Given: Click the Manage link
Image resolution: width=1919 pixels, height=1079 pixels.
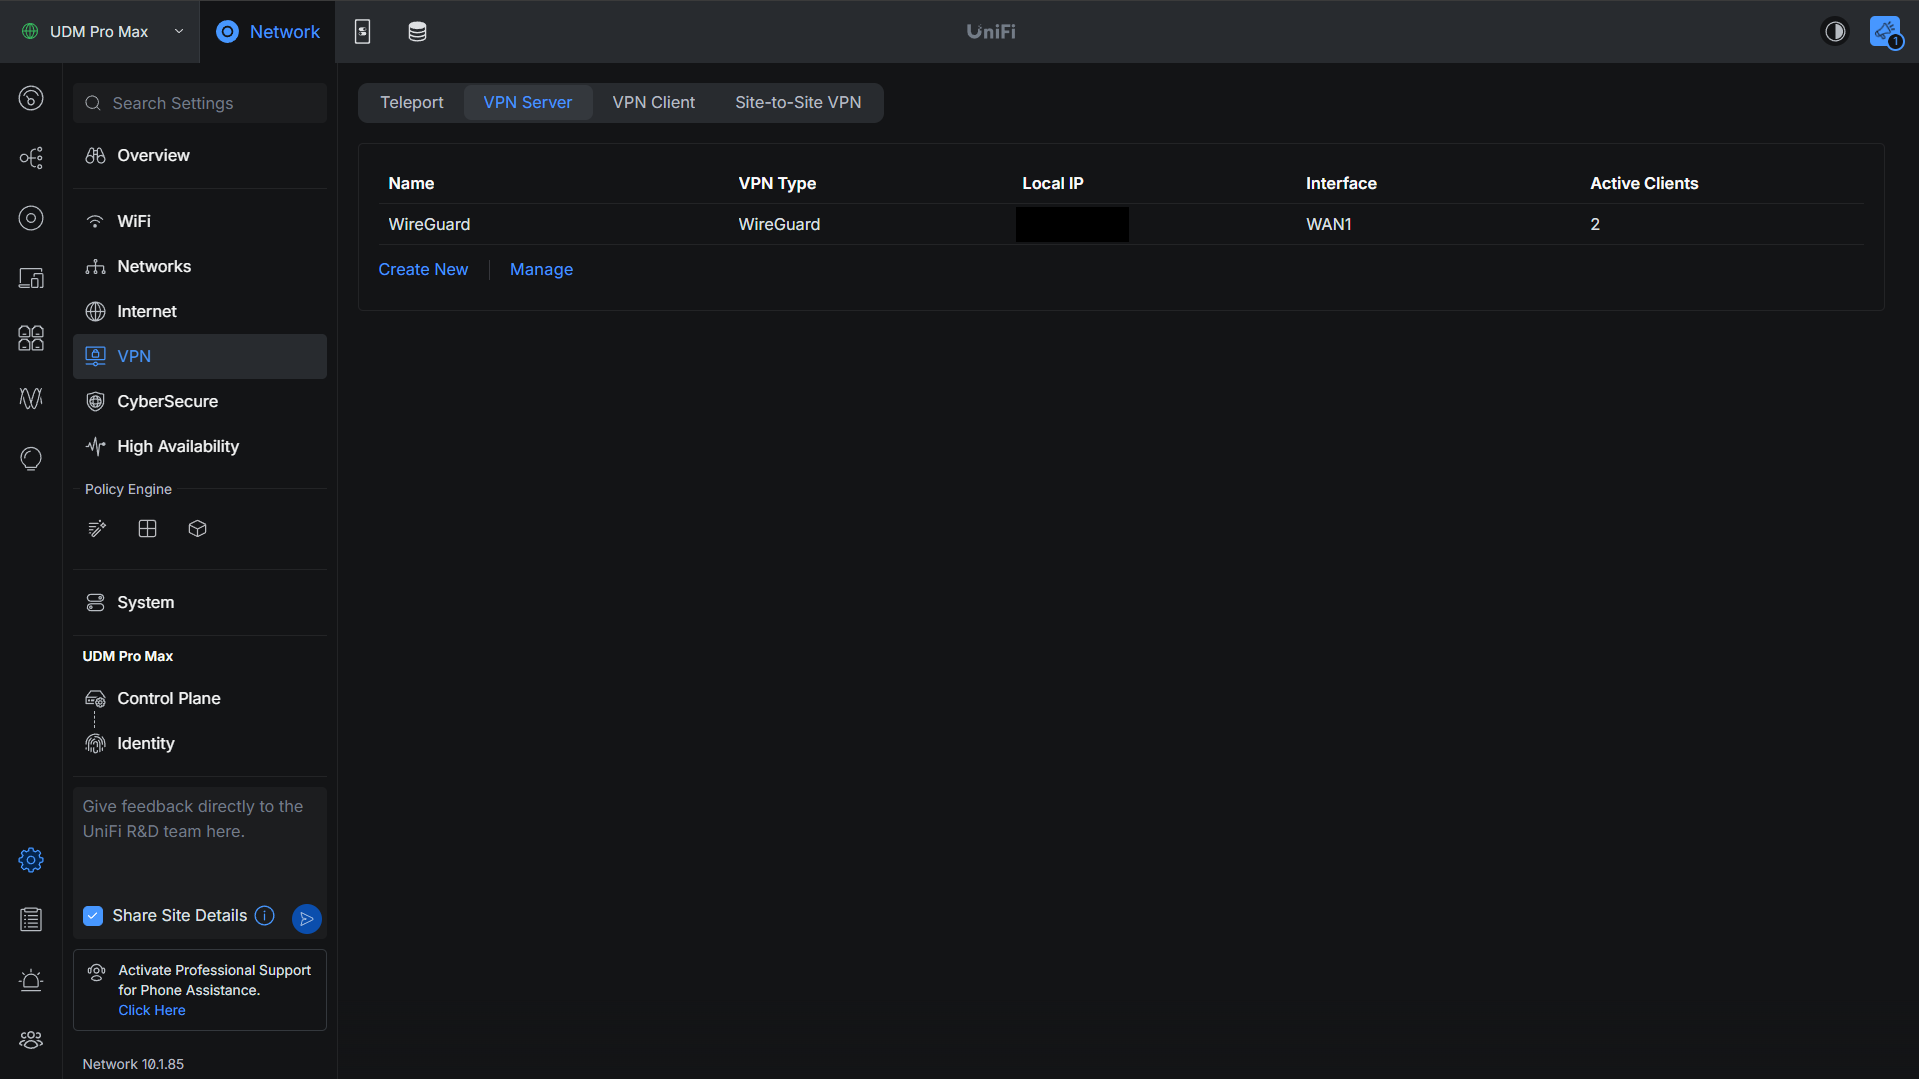Looking at the screenshot, I should pyautogui.click(x=541, y=270).
